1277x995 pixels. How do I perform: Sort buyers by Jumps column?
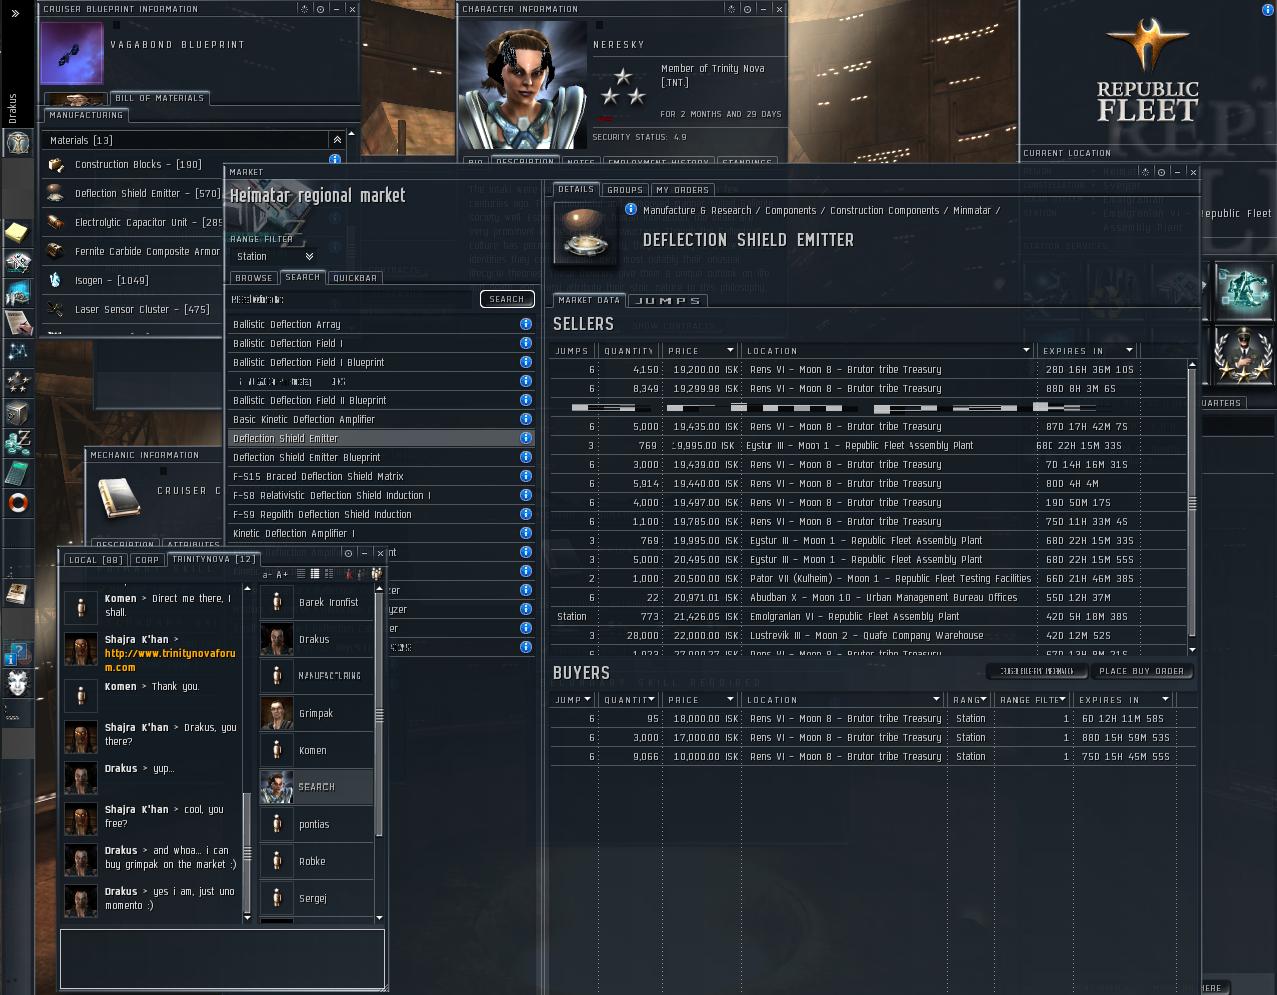click(x=572, y=700)
